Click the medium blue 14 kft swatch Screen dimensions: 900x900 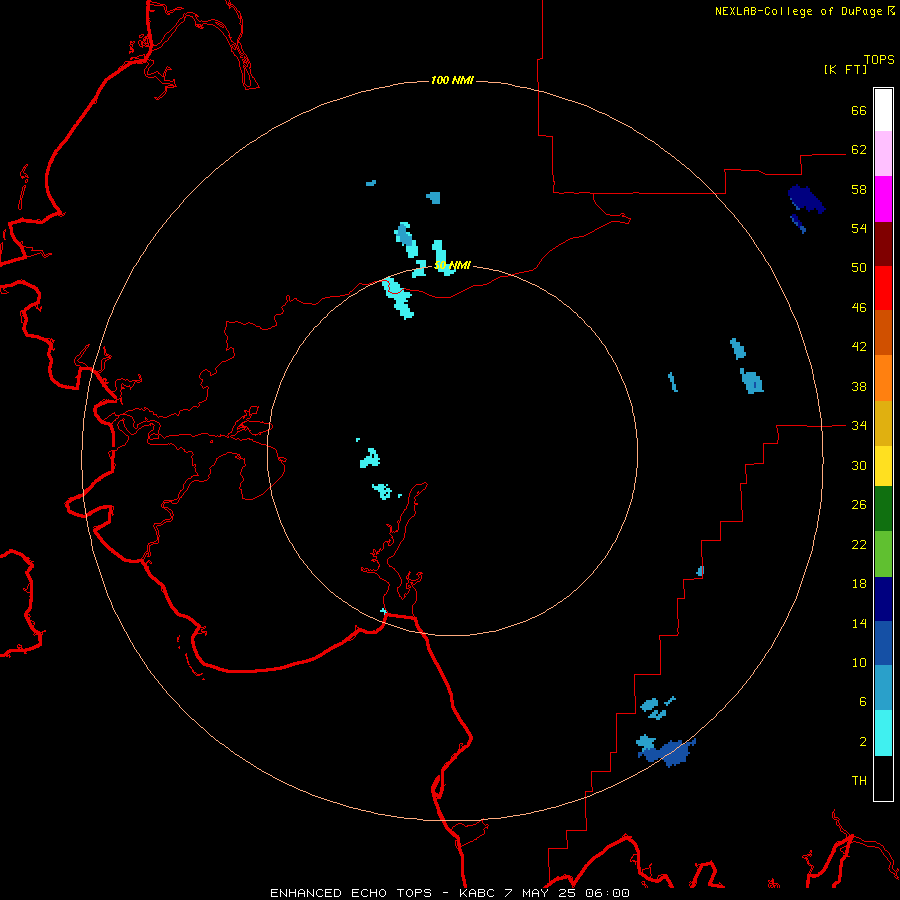(x=883, y=643)
